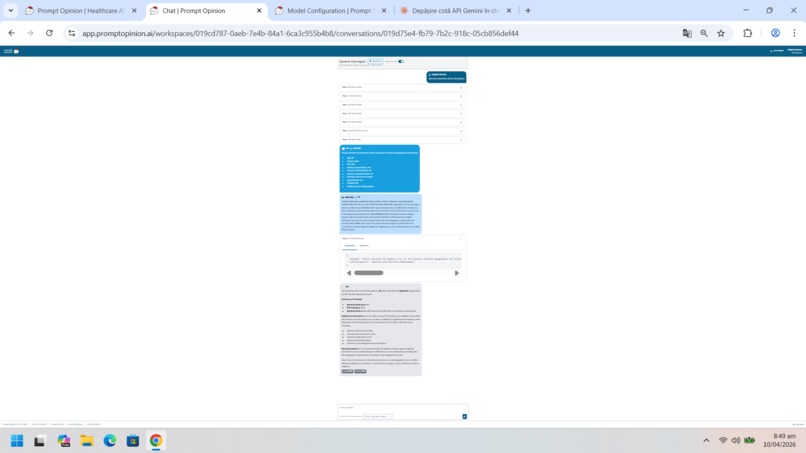The height and width of the screenshot is (453, 806).
Task: Open a new browser tab with plus icon
Action: [528, 10]
